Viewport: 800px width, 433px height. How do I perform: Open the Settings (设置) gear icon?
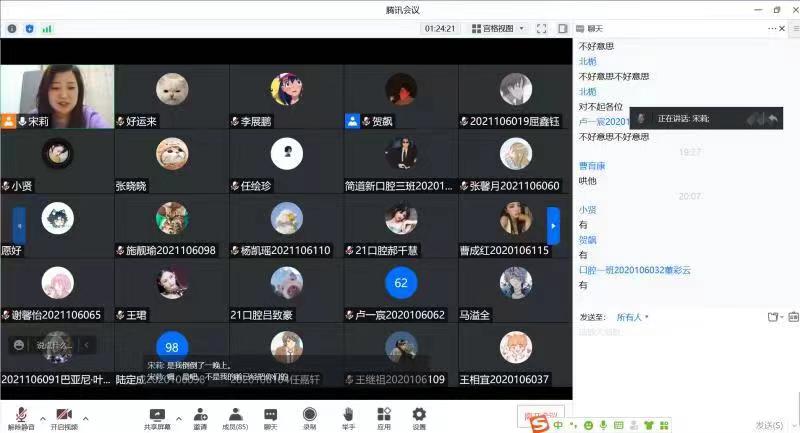pyautogui.click(x=419, y=415)
